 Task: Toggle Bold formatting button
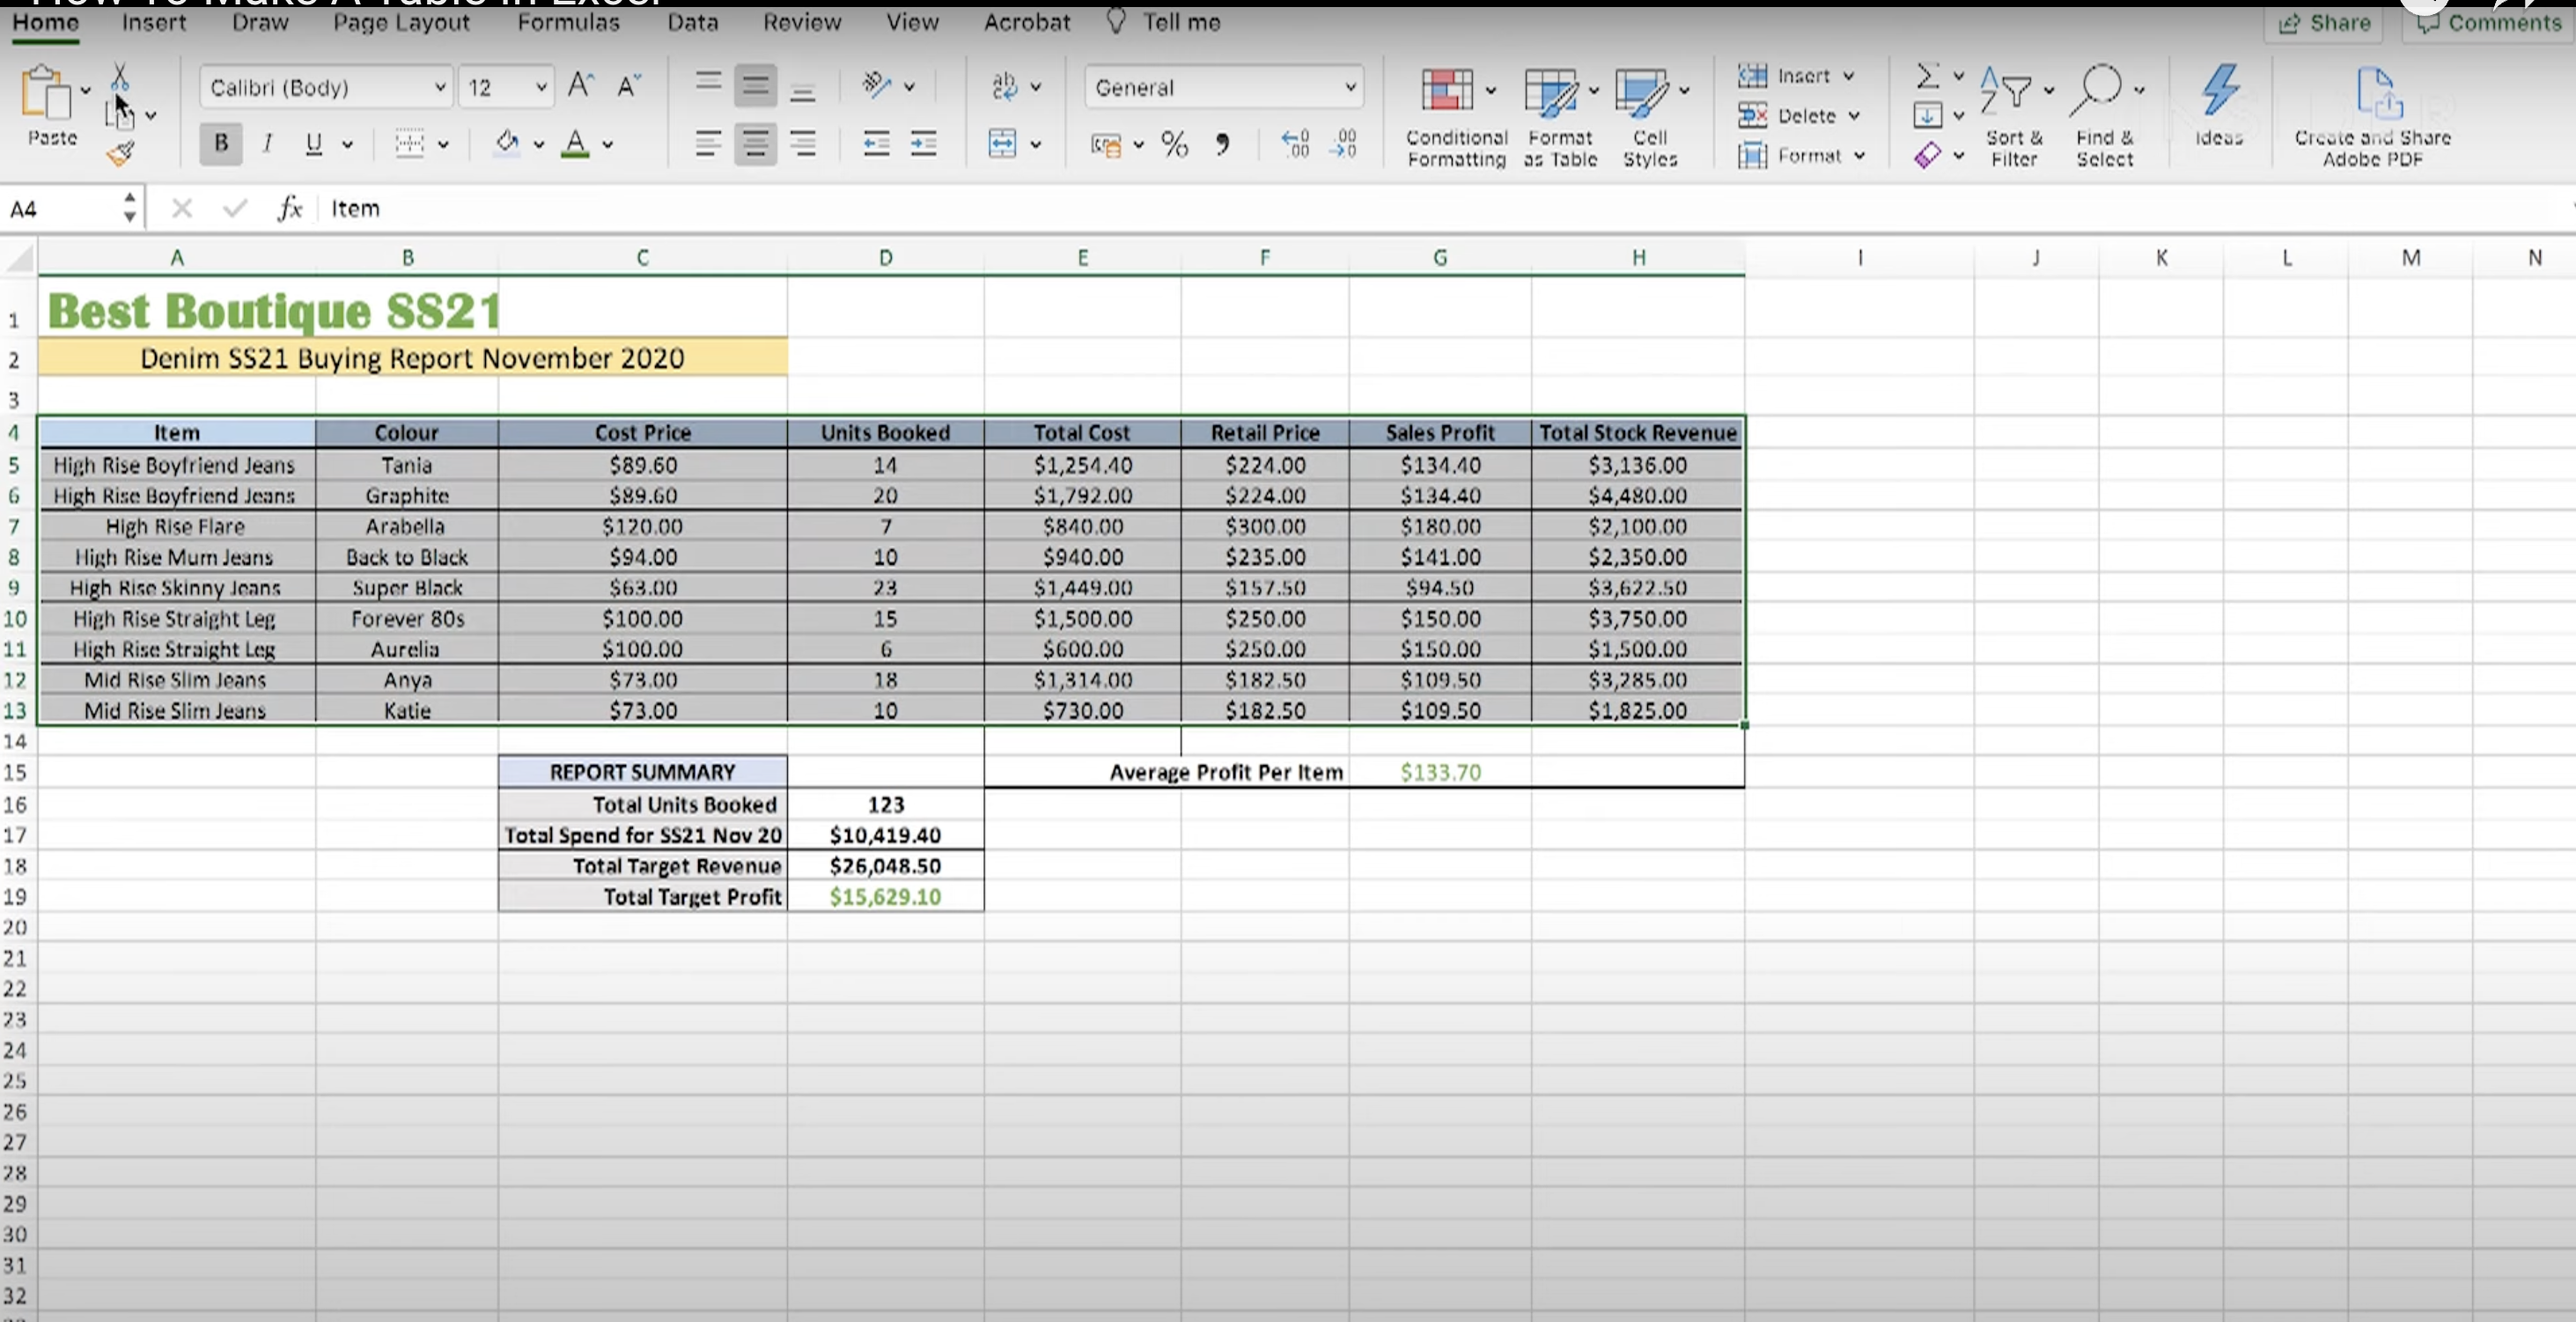pyautogui.click(x=221, y=144)
